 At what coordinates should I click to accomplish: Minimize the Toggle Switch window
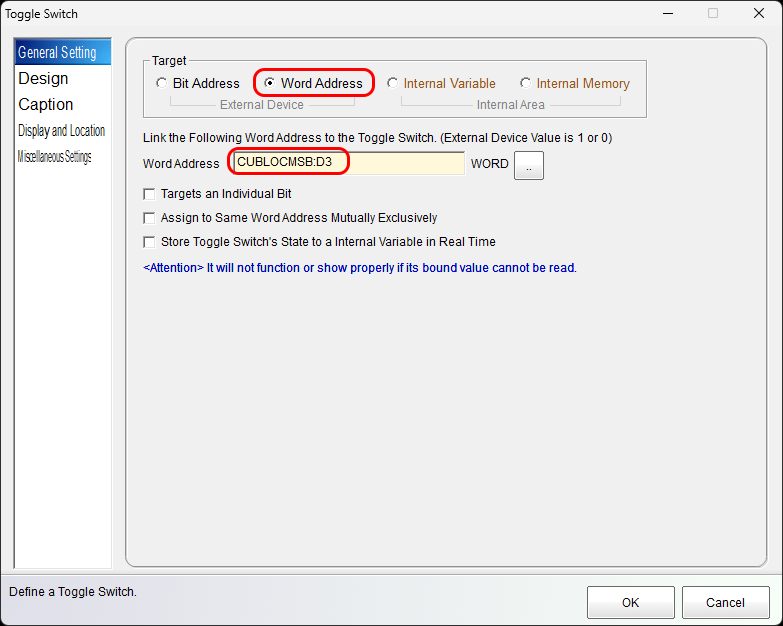coord(667,14)
